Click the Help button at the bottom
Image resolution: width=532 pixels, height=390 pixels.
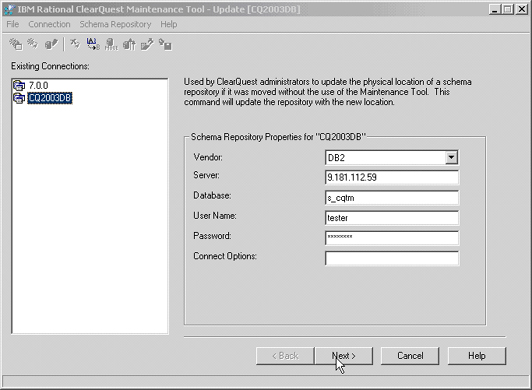tap(477, 356)
